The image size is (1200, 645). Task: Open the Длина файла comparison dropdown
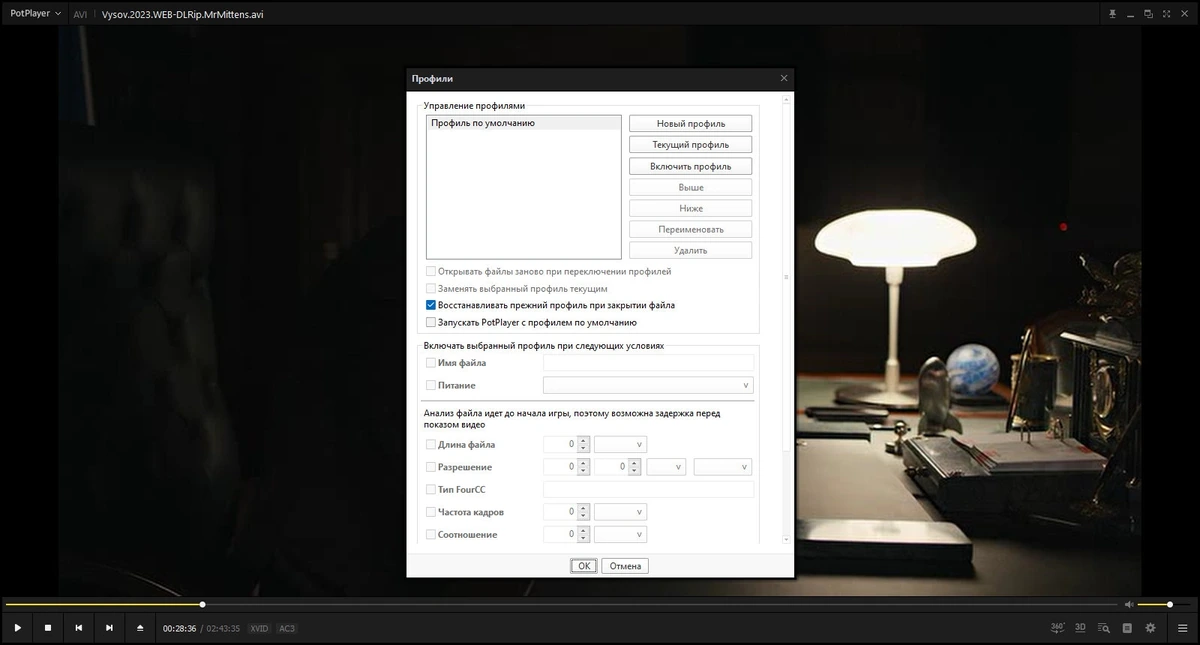tap(620, 444)
